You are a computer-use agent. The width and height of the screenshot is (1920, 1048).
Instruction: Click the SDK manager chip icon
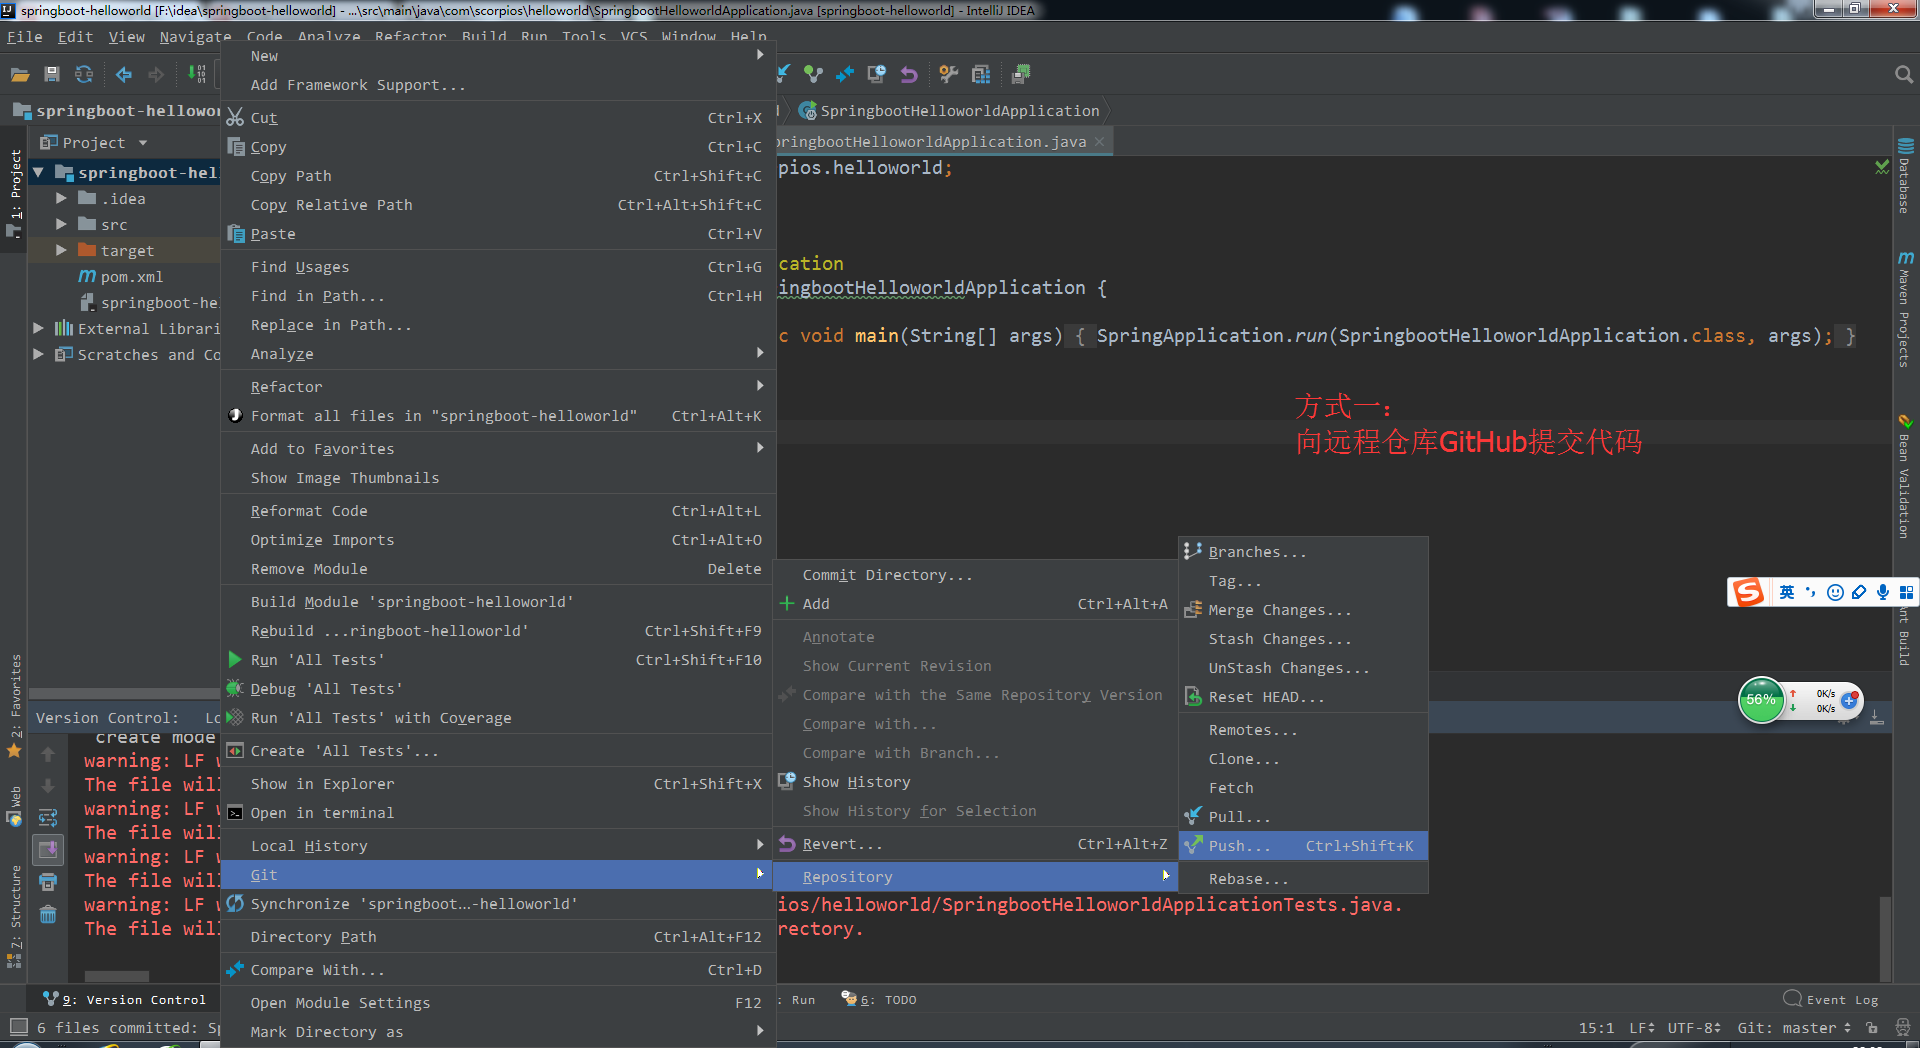tap(1021, 74)
